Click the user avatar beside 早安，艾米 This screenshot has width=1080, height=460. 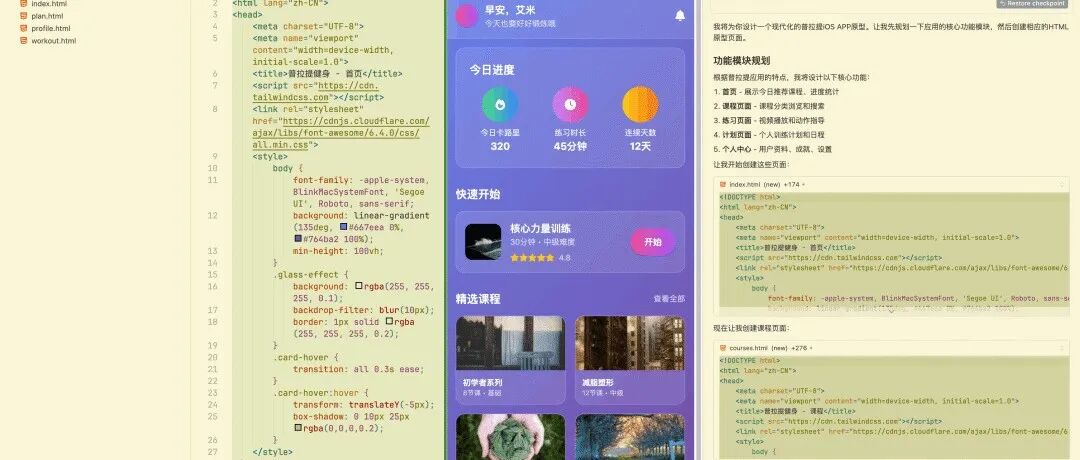(466, 15)
